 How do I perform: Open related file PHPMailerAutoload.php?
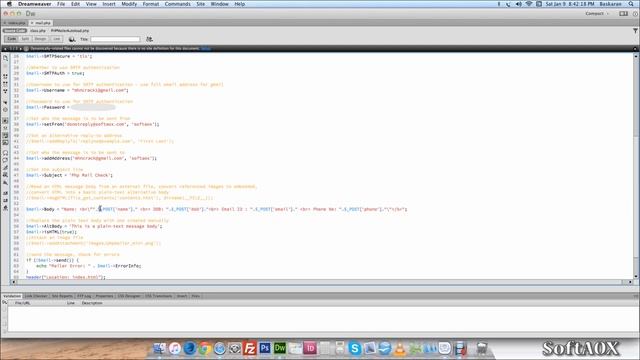coord(70,31)
